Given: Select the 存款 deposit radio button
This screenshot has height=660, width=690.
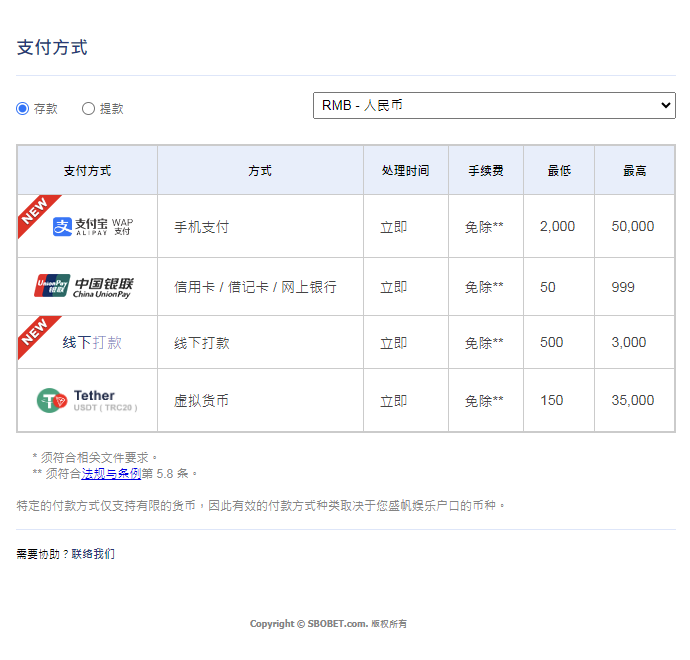Looking at the screenshot, I should tap(22, 108).
